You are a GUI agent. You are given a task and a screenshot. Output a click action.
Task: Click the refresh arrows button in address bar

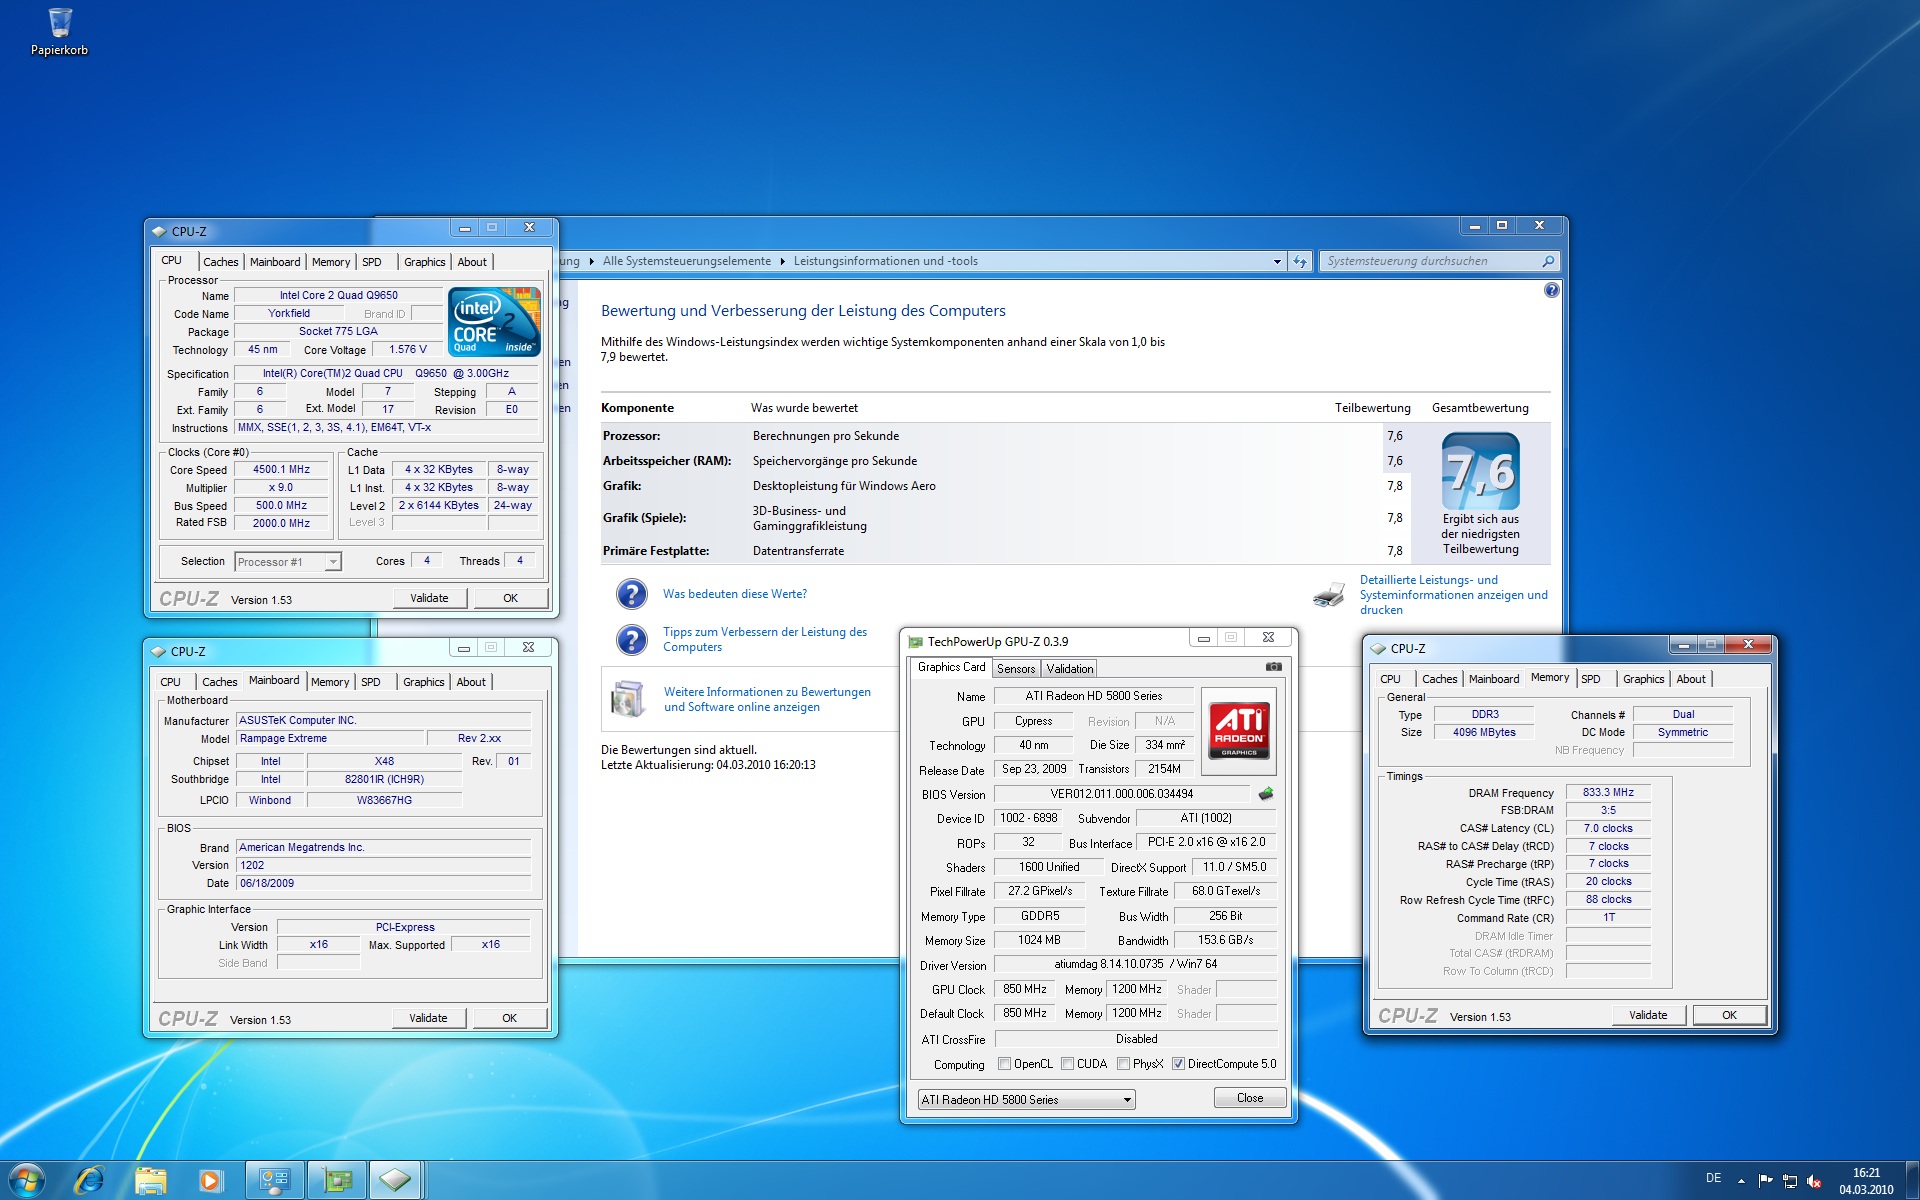pyautogui.click(x=1300, y=261)
